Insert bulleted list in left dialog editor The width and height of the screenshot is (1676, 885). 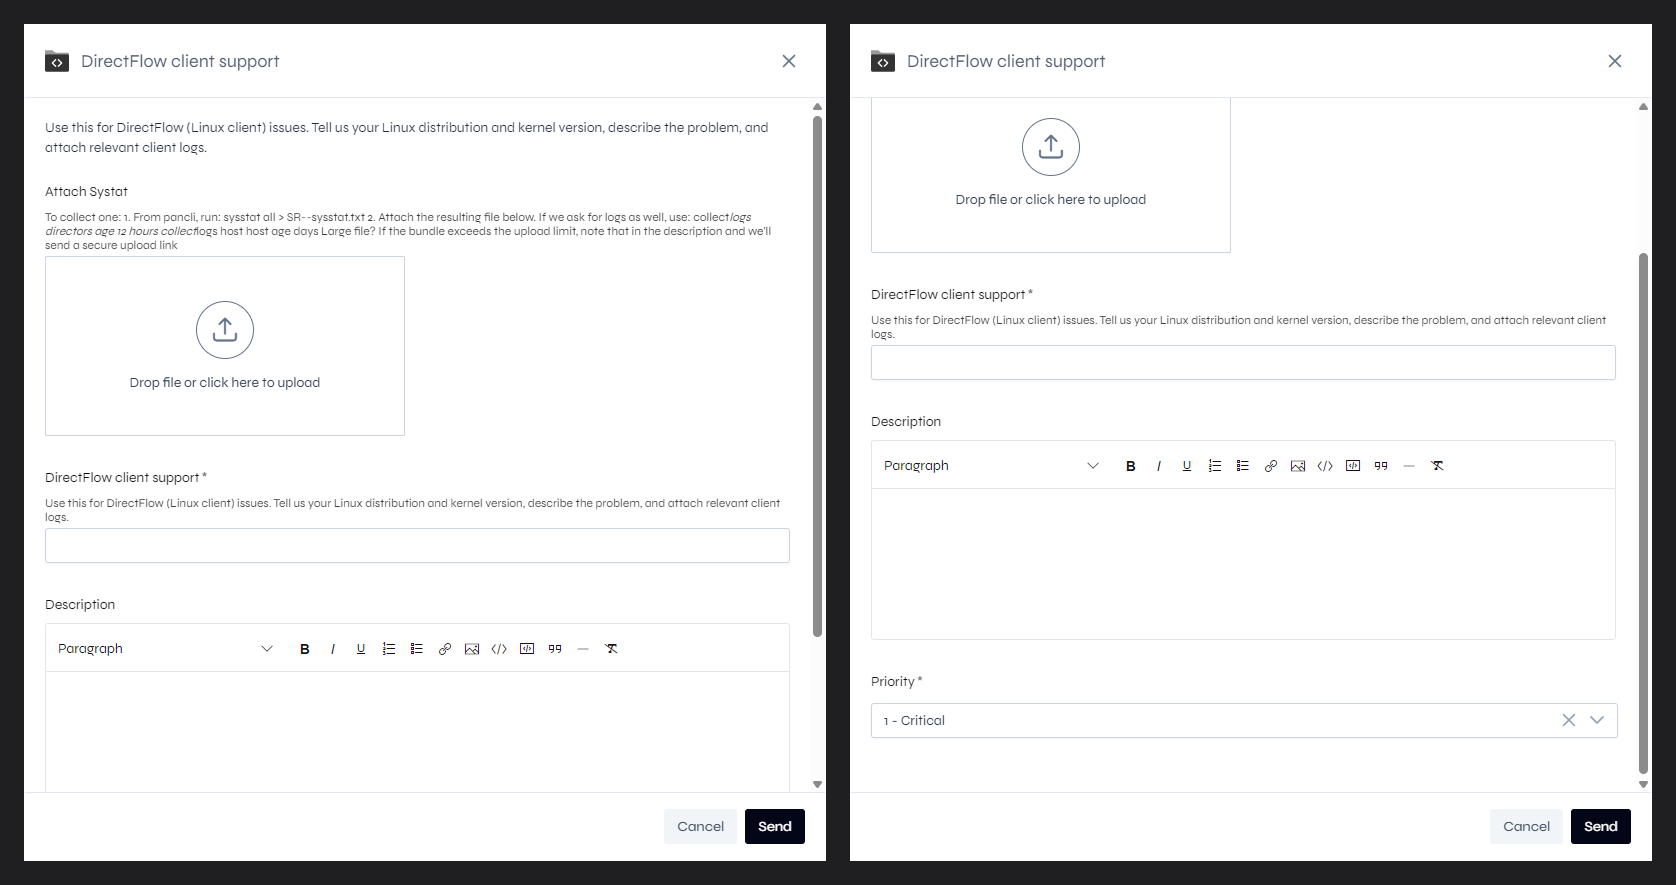[417, 649]
